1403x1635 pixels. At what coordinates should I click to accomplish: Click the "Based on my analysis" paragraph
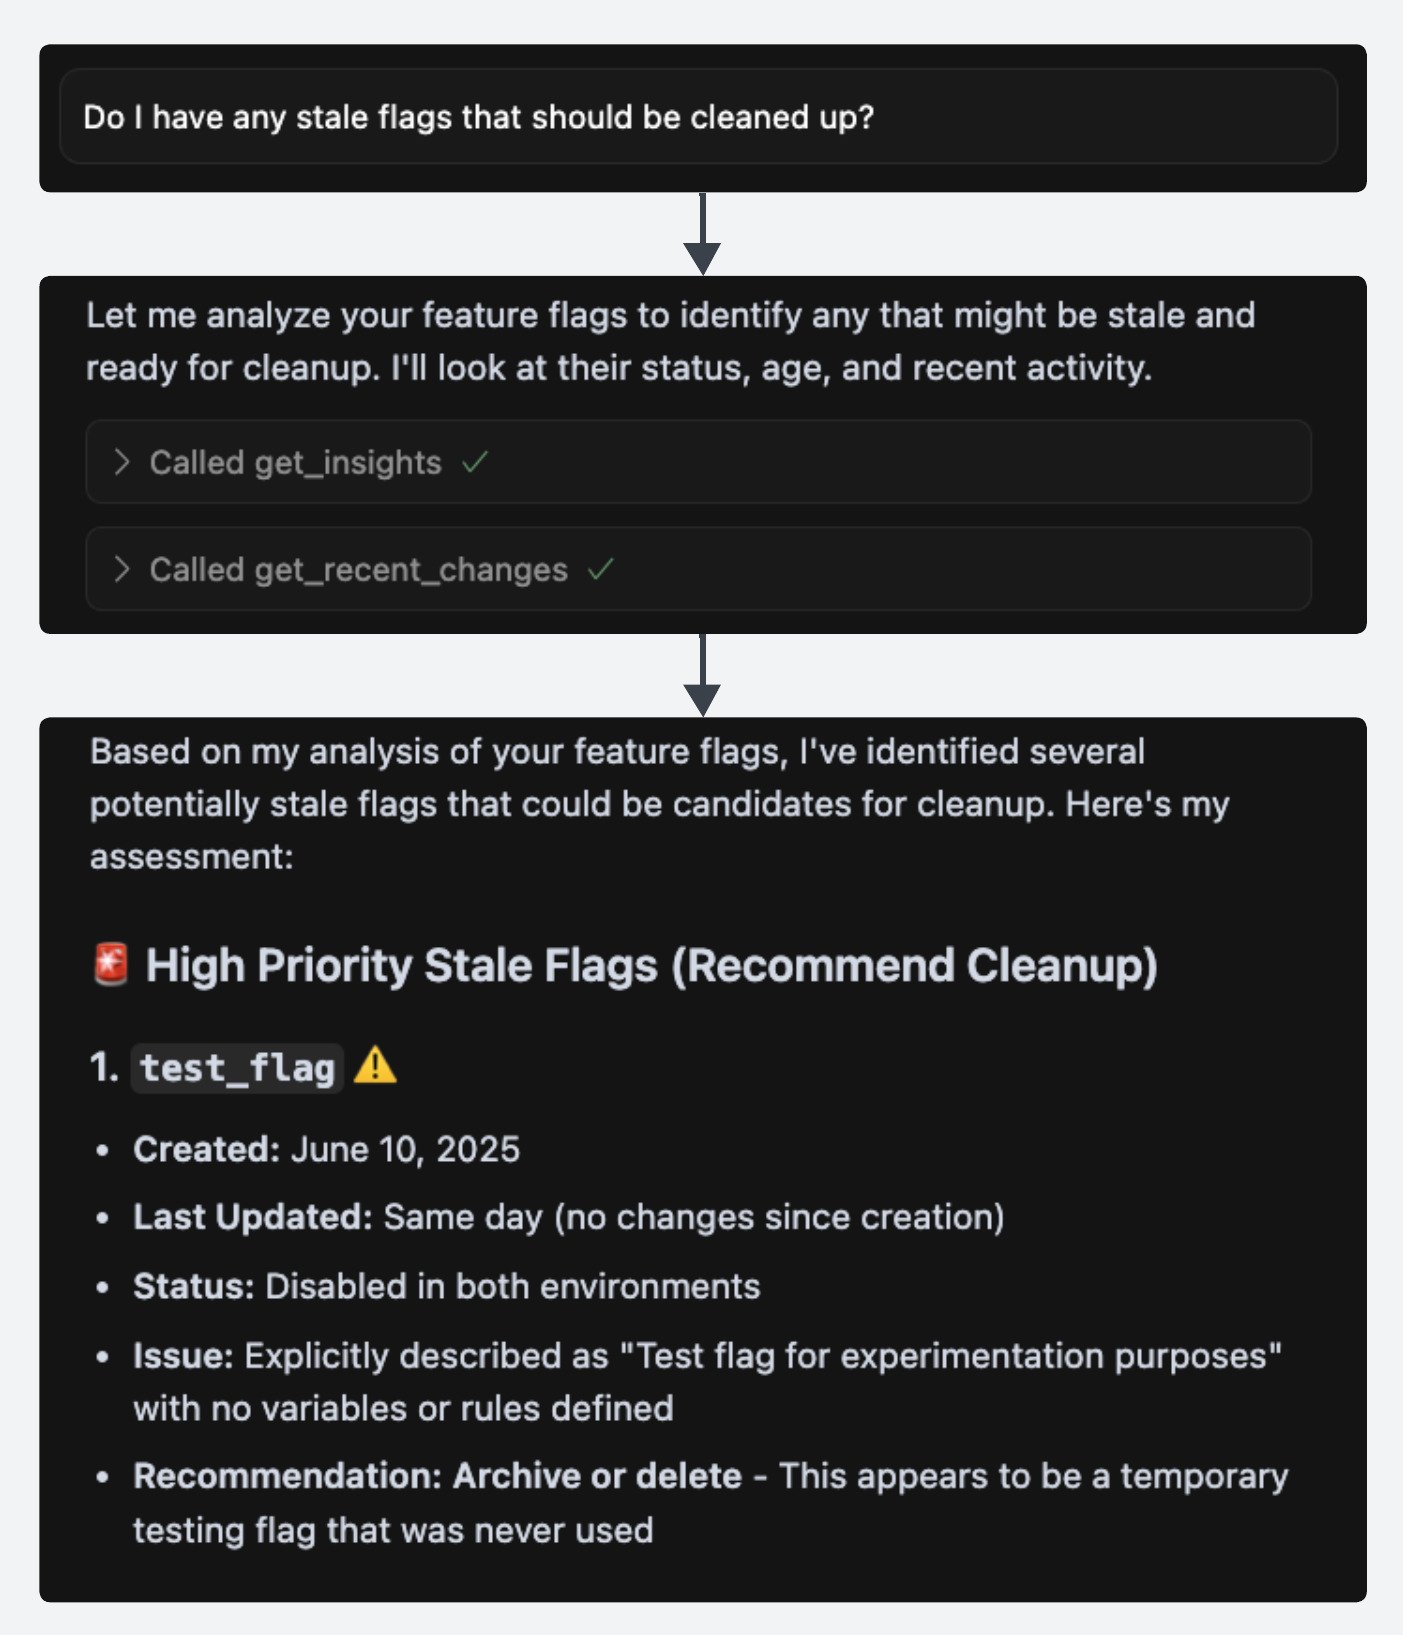(x=660, y=804)
